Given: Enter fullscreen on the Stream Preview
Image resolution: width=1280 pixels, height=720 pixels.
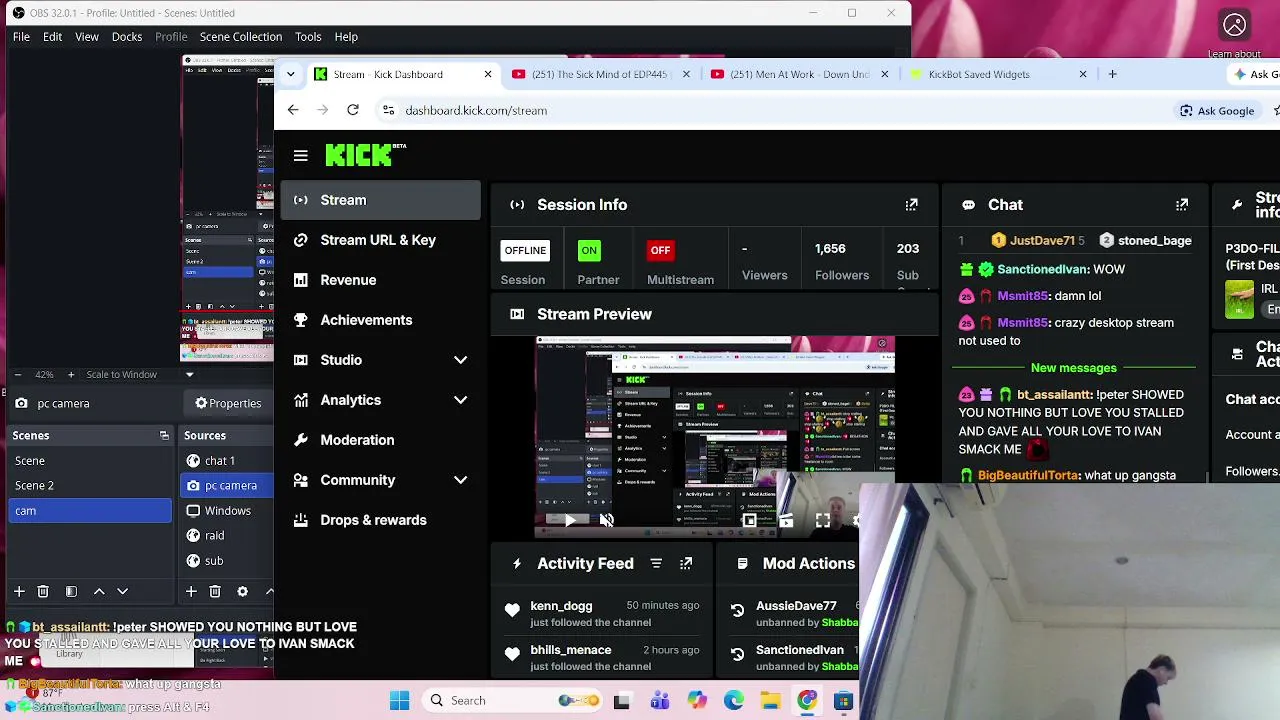Looking at the screenshot, I should tap(822, 520).
